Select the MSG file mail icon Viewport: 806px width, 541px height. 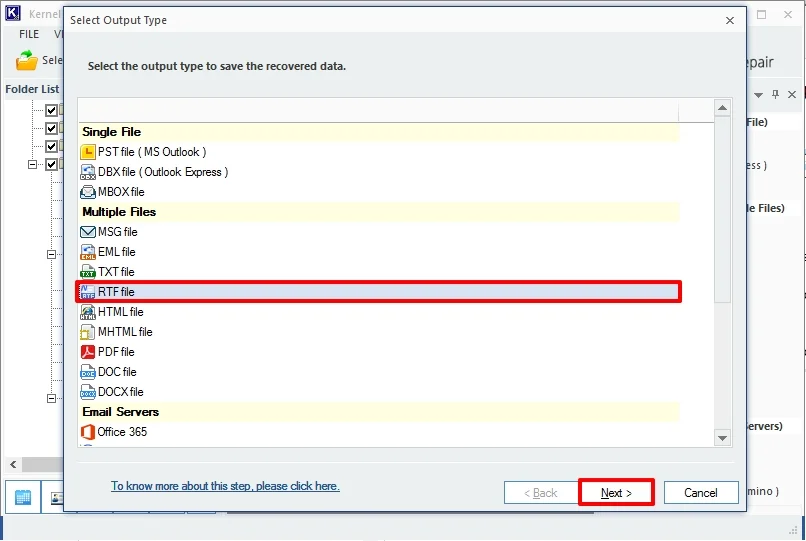tap(88, 232)
